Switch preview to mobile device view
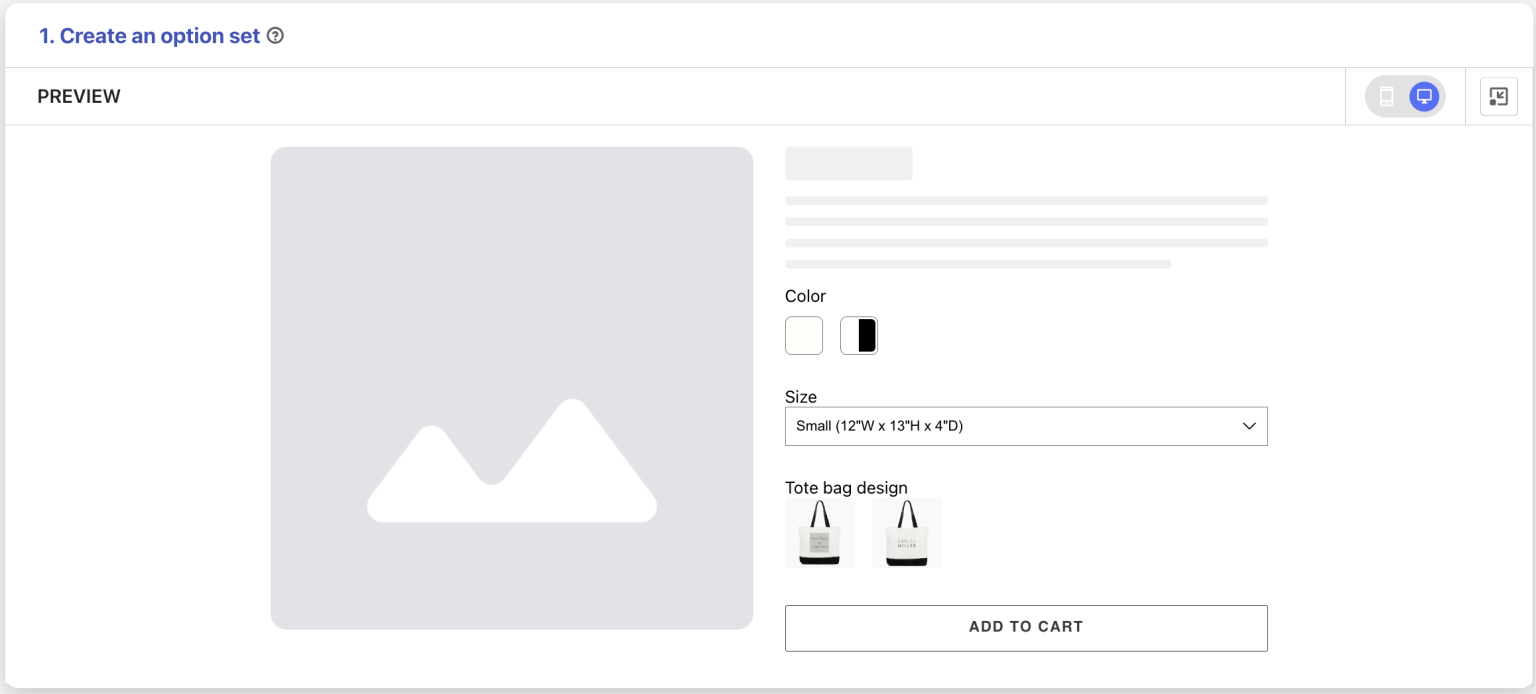Viewport: 1536px width, 694px height. (1387, 97)
